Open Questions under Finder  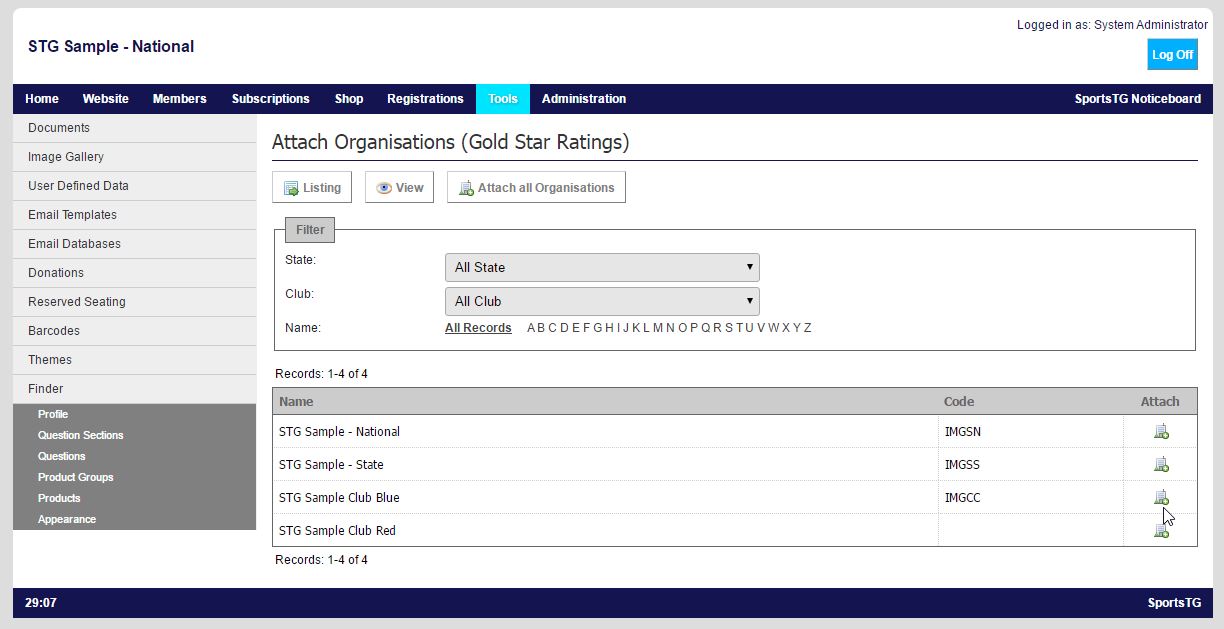(x=61, y=456)
